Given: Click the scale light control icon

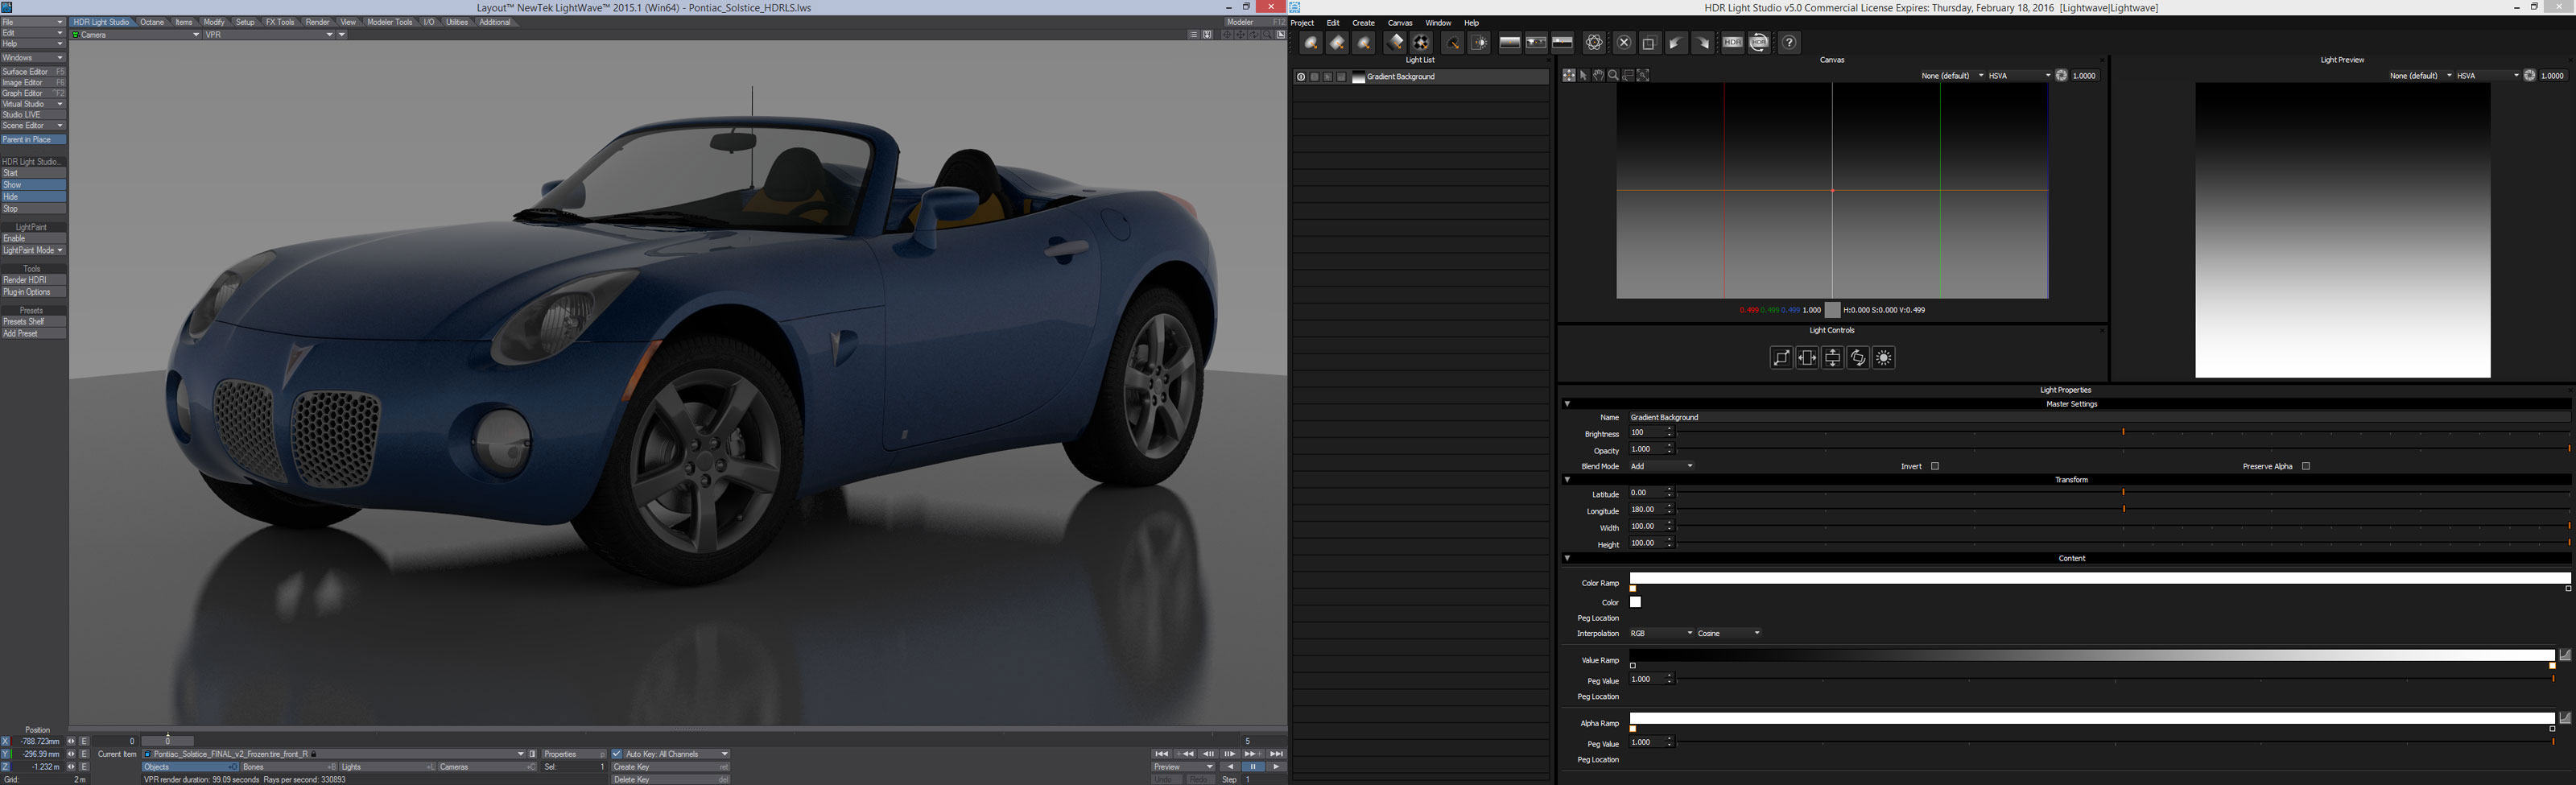Looking at the screenshot, I should click(1781, 358).
